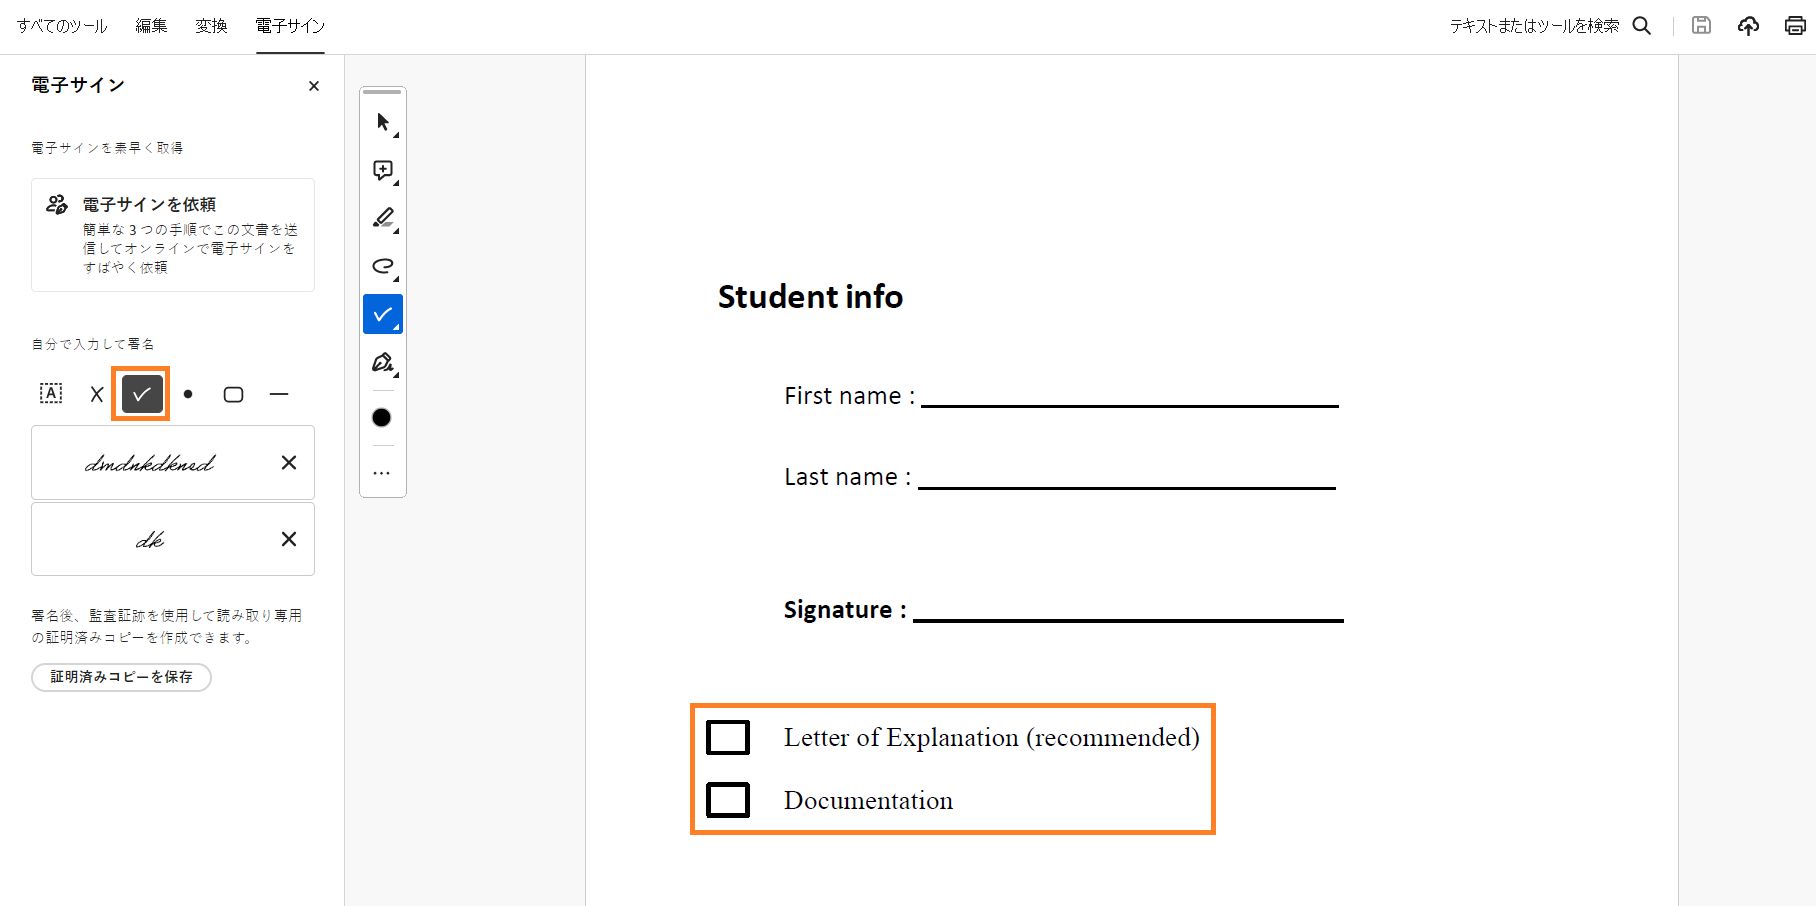
Task: Select the X cross mark stamp
Action: coord(97,394)
